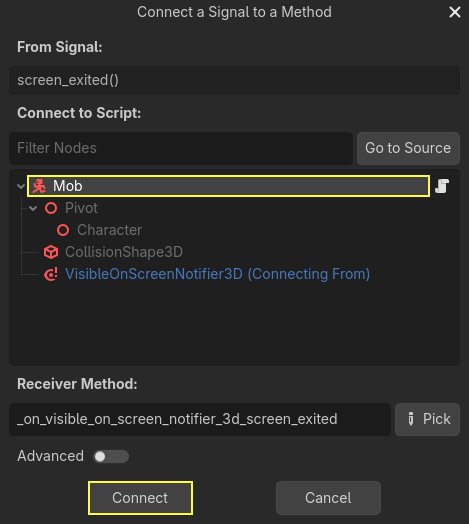
Task: Click the Character node circle icon
Action: point(63,230)
